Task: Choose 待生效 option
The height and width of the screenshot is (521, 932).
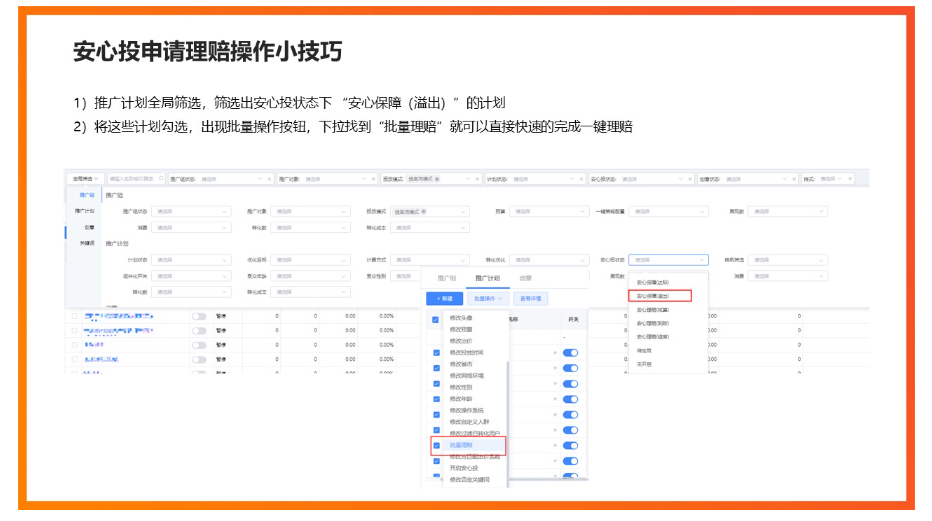Action: click(x=644, y=351)
